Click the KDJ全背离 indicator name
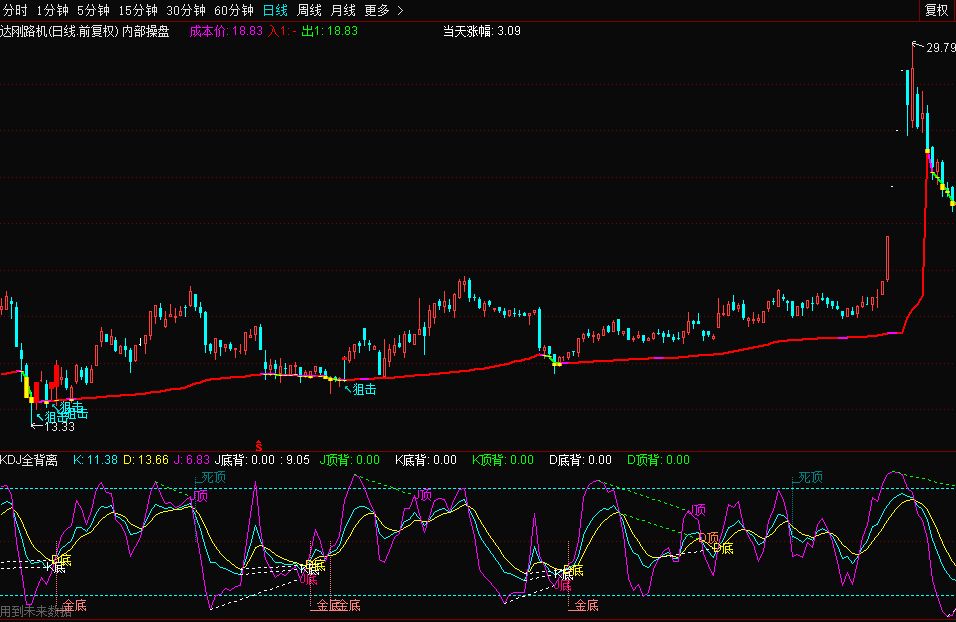Image resolution: width=956 pixels, height=622 pixels. (x=29, y=460)
